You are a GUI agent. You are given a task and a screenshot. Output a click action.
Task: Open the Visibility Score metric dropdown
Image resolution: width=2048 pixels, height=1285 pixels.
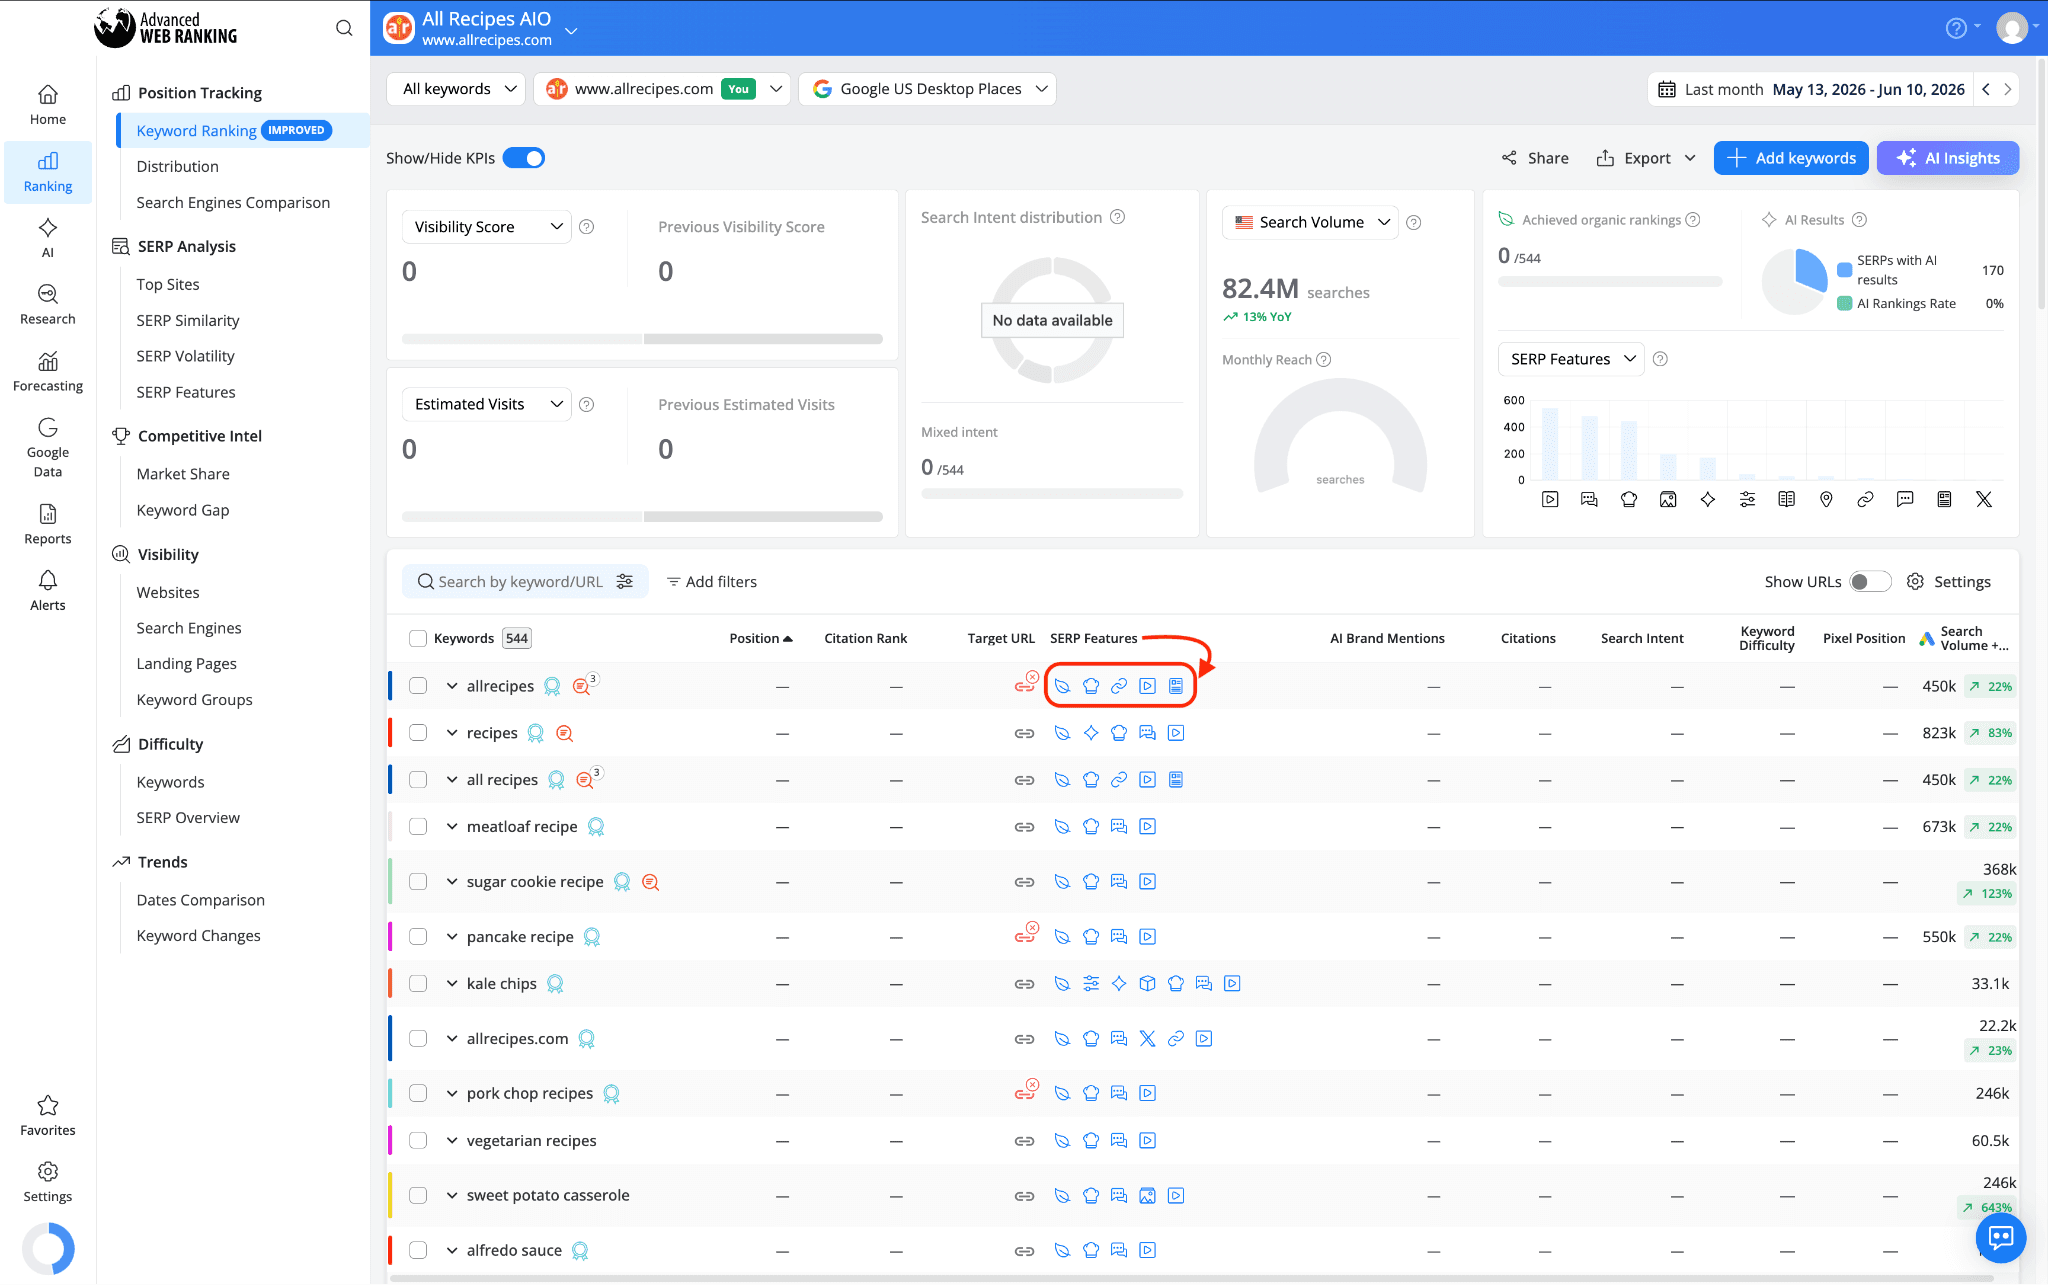tap(487, 227)
